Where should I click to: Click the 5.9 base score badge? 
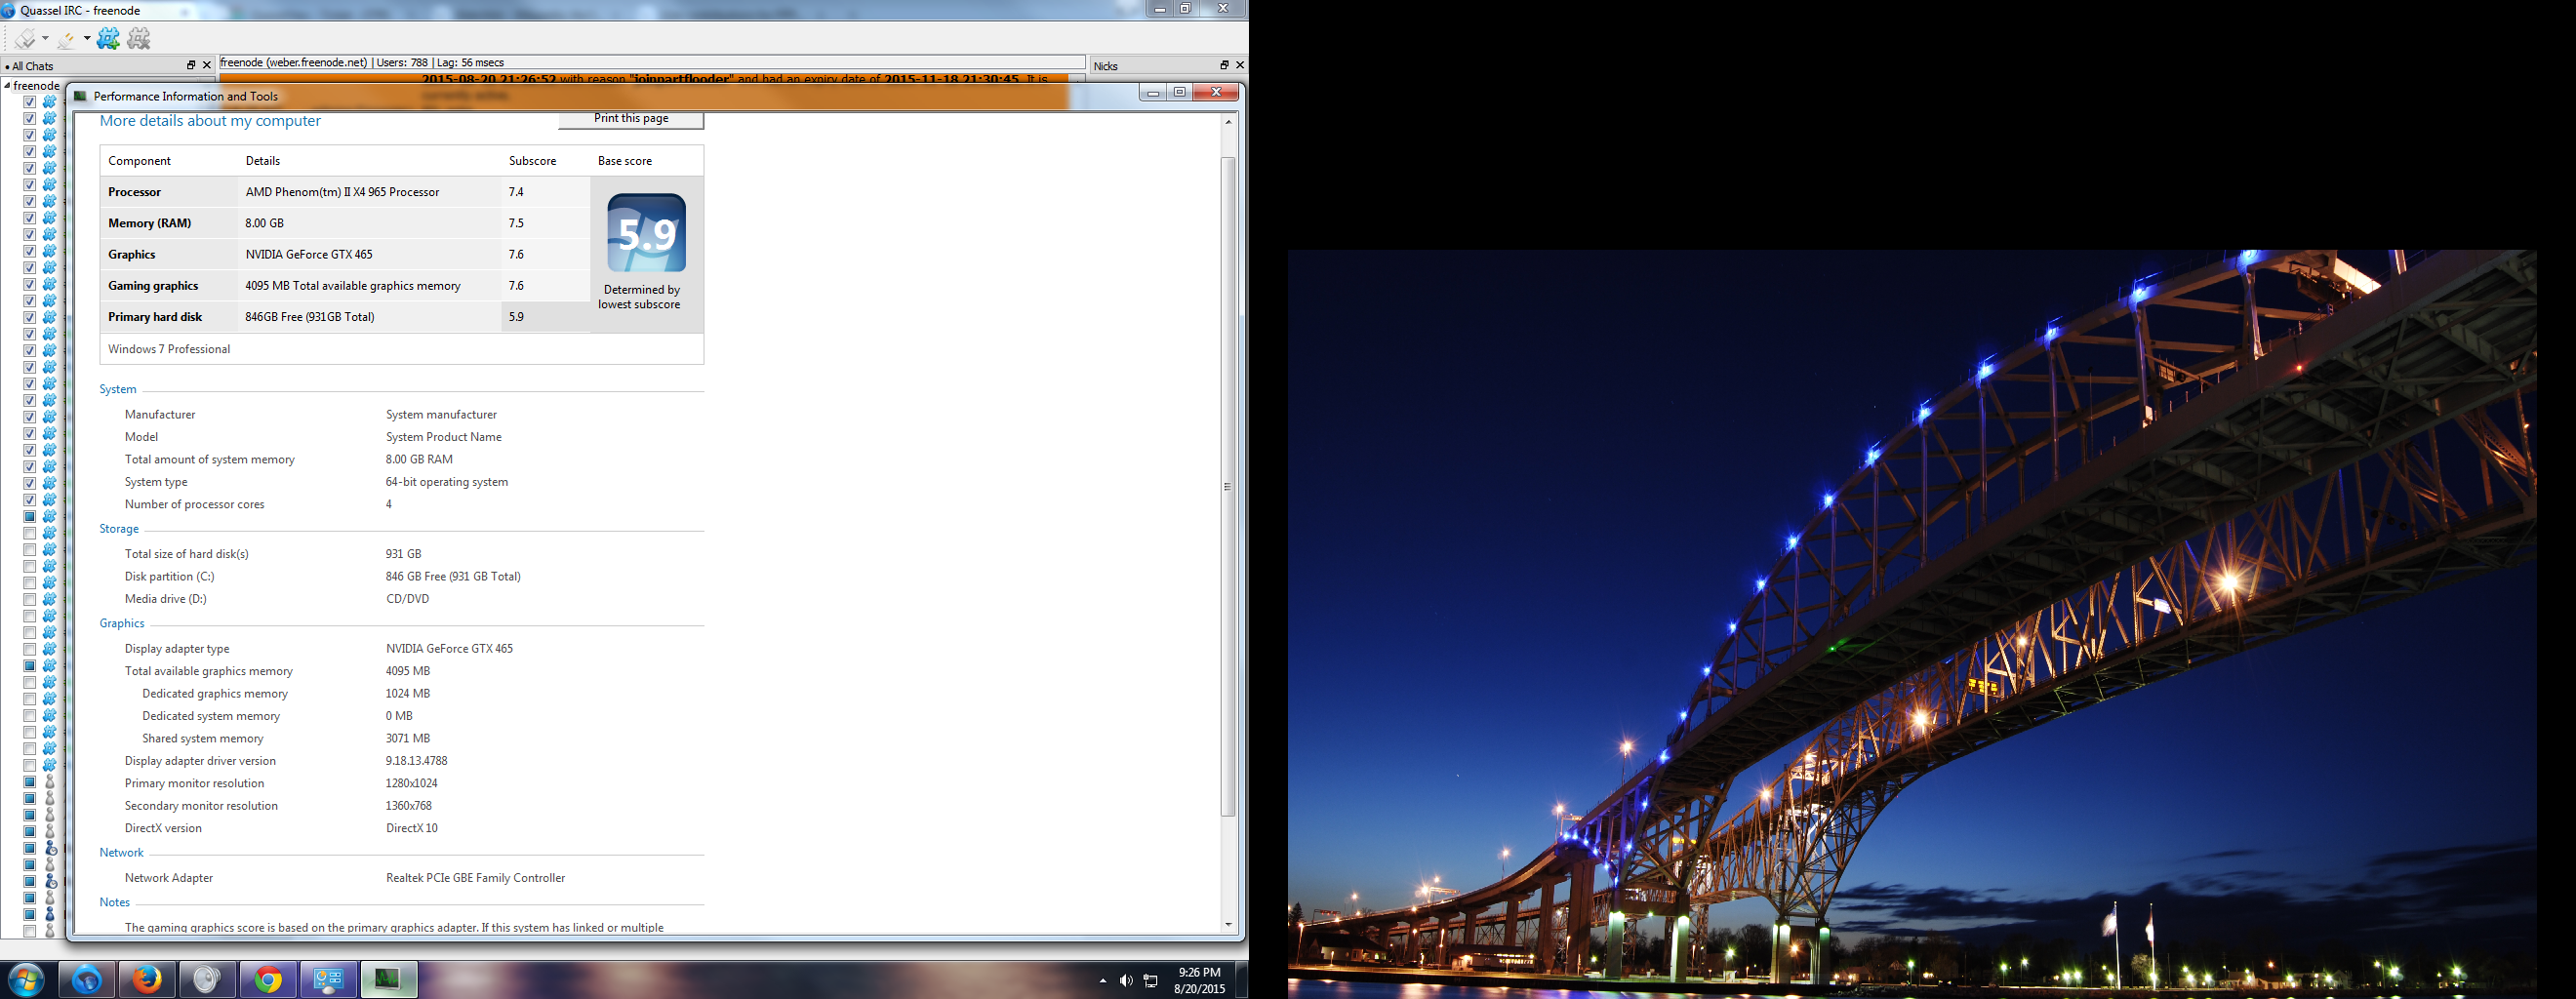pyautogui.click(x=646, y=233)
